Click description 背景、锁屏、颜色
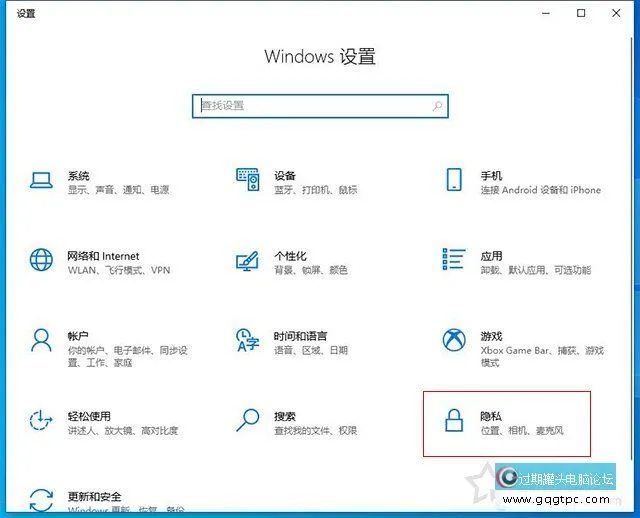Viewport: 640px width, 518px height. [x=311, y=270]
